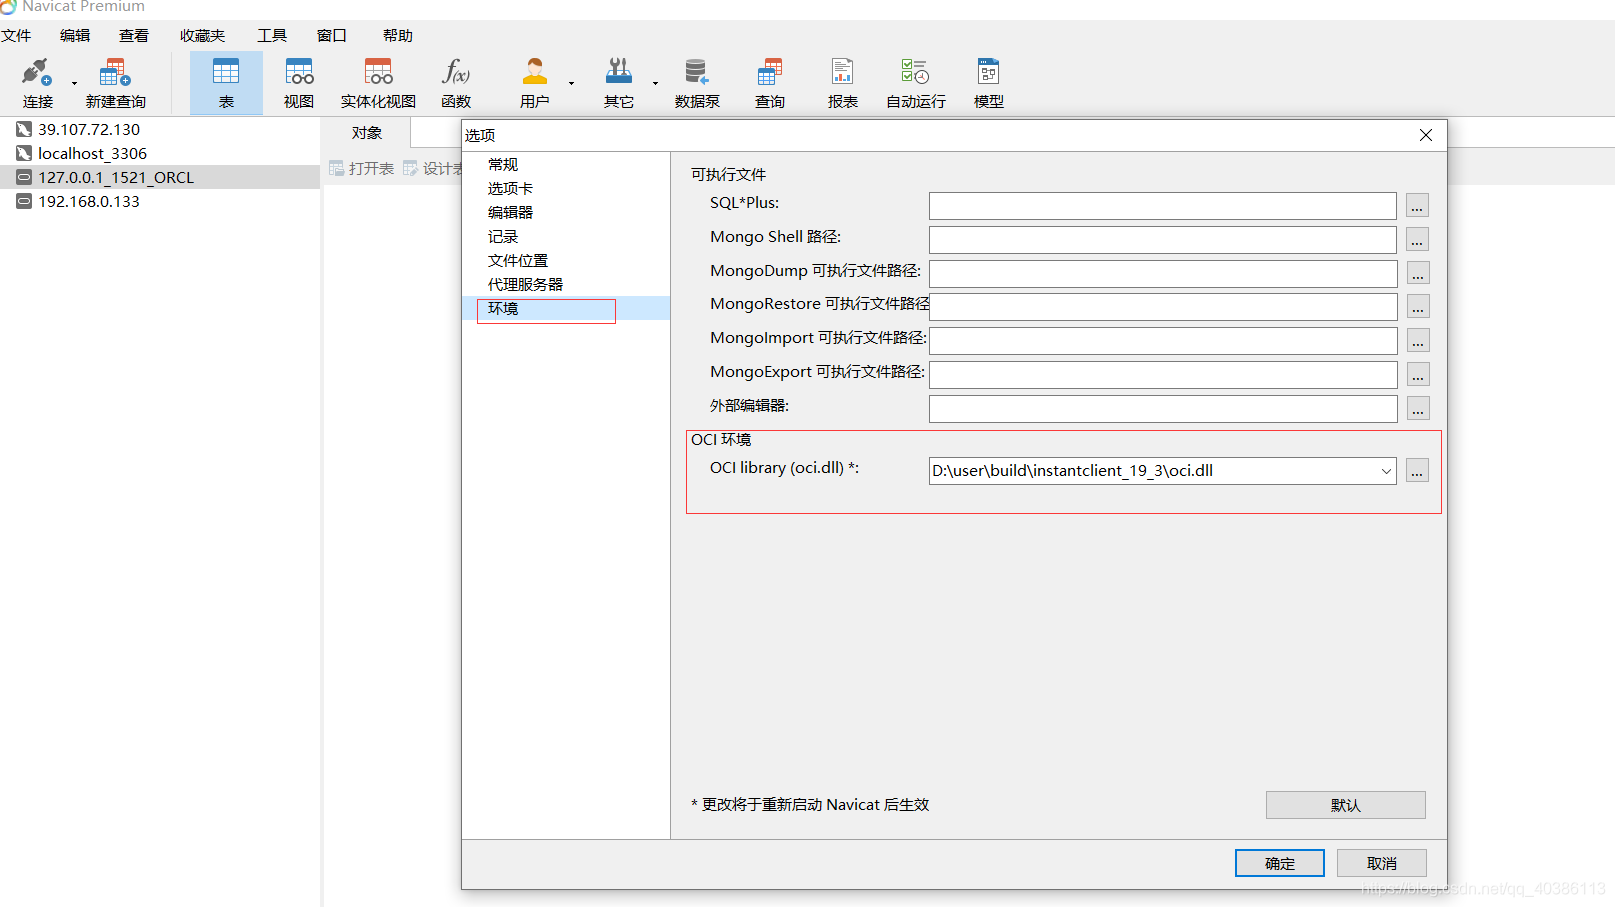Click the Mongo Shell path input field
This screenshot has height=907, width=1615.
(1163, 240)
